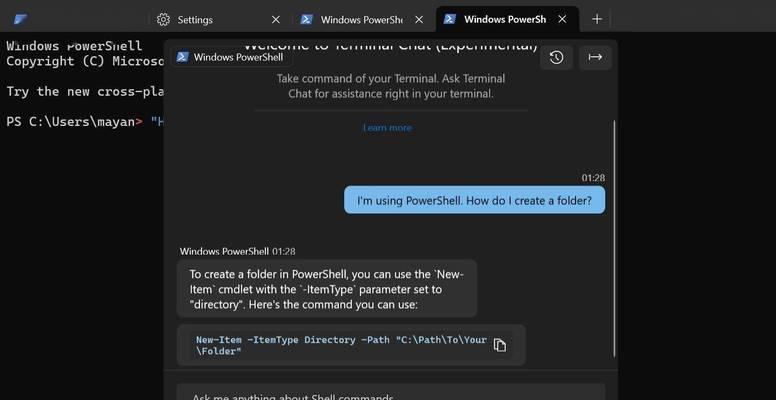This screenshot has height=400, width=776.
Task: Copy the New-Item command code snippet
Action: 499,345
